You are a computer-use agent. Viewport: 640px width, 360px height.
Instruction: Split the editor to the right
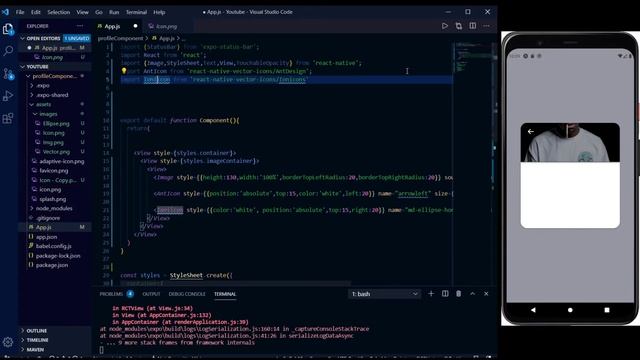pyautogui.click(x=473, y=26)
